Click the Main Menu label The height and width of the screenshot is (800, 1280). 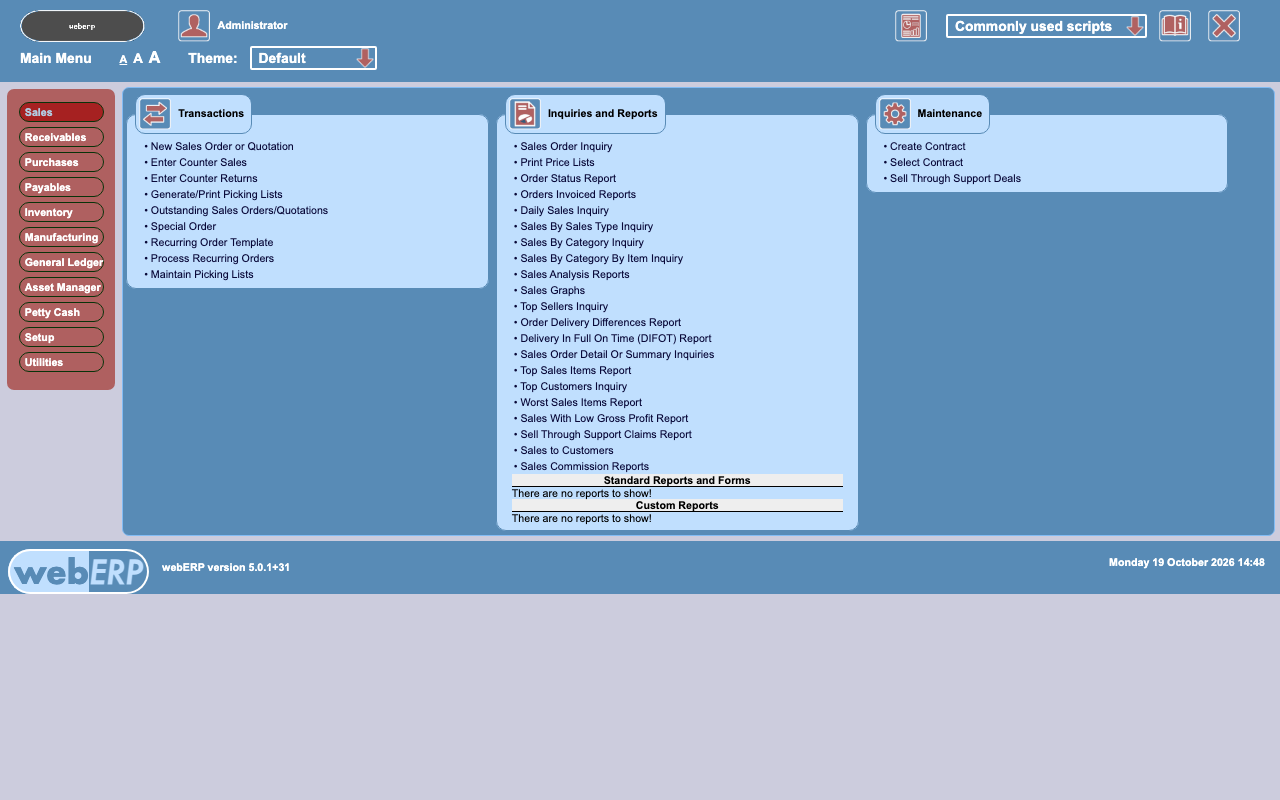[x=56, y=58]
